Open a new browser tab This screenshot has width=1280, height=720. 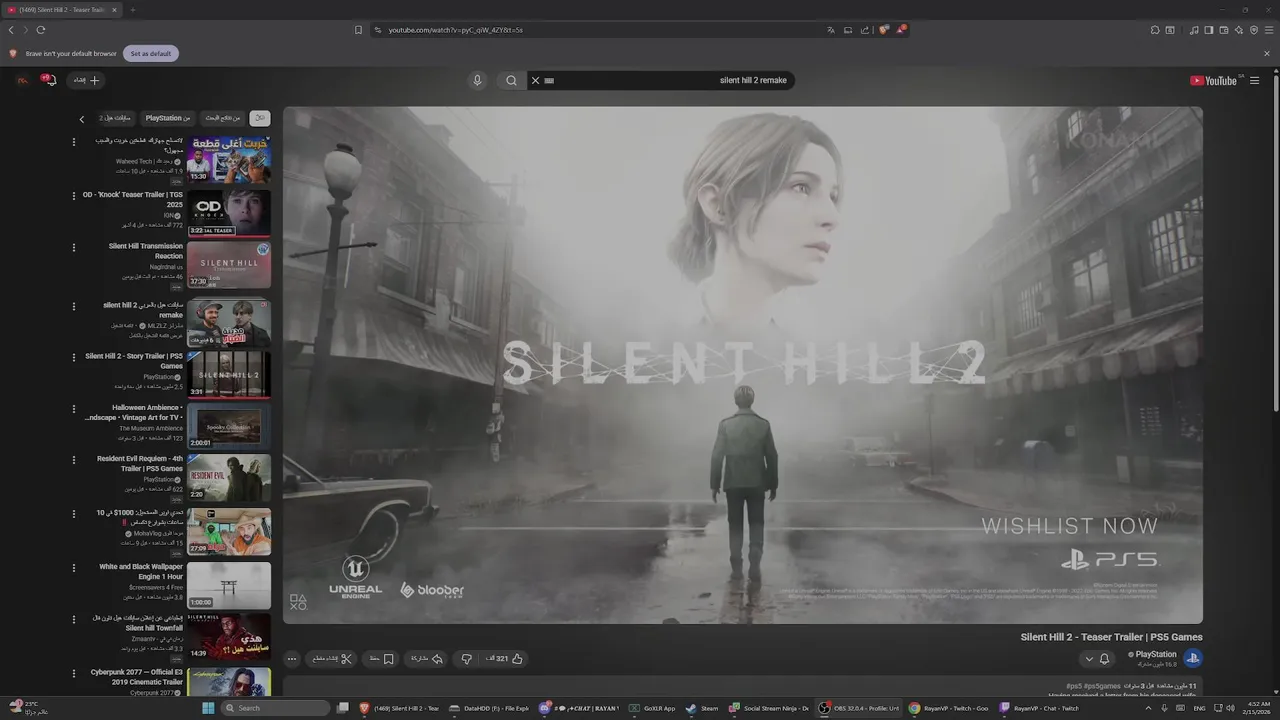point(132,10)
